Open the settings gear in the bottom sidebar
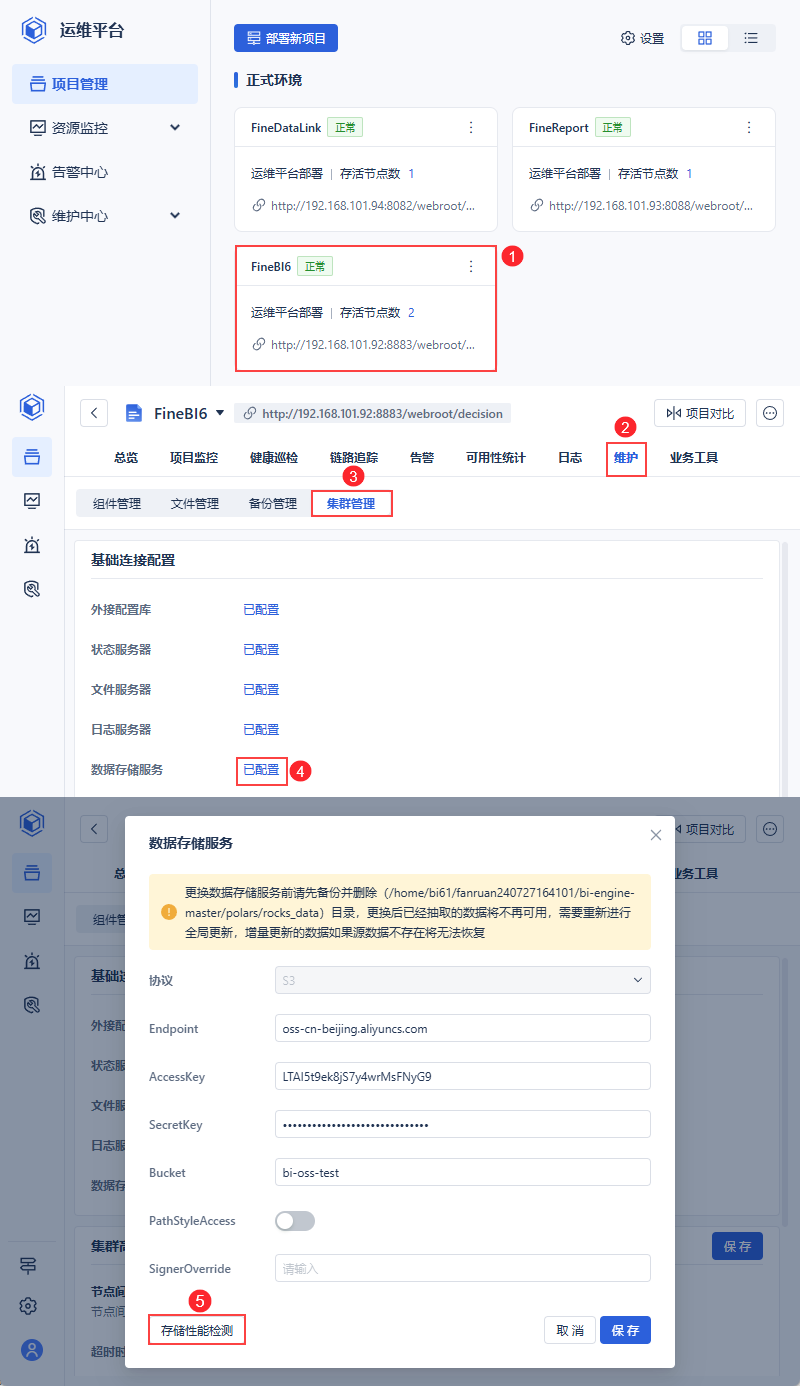Viewport: 800px width, 1386px height. [x=29, y=1306]
